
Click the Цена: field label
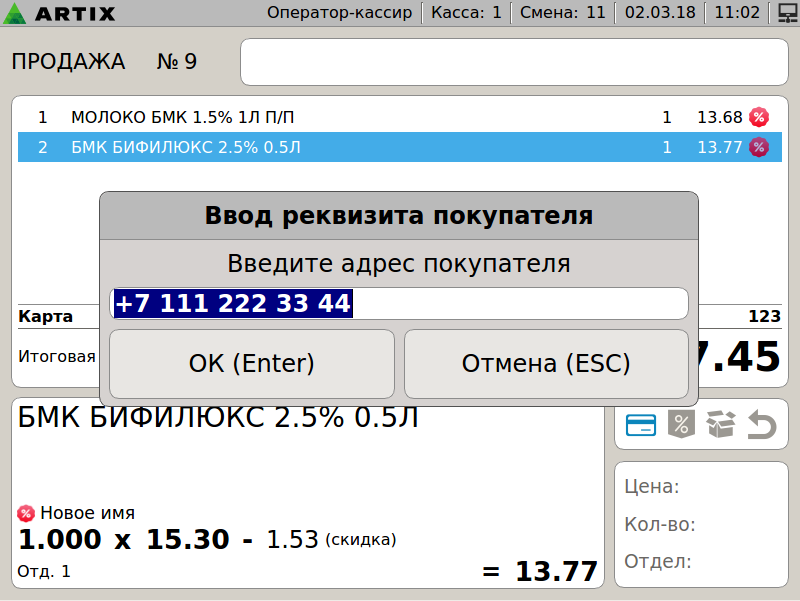(x=652, y=487)
